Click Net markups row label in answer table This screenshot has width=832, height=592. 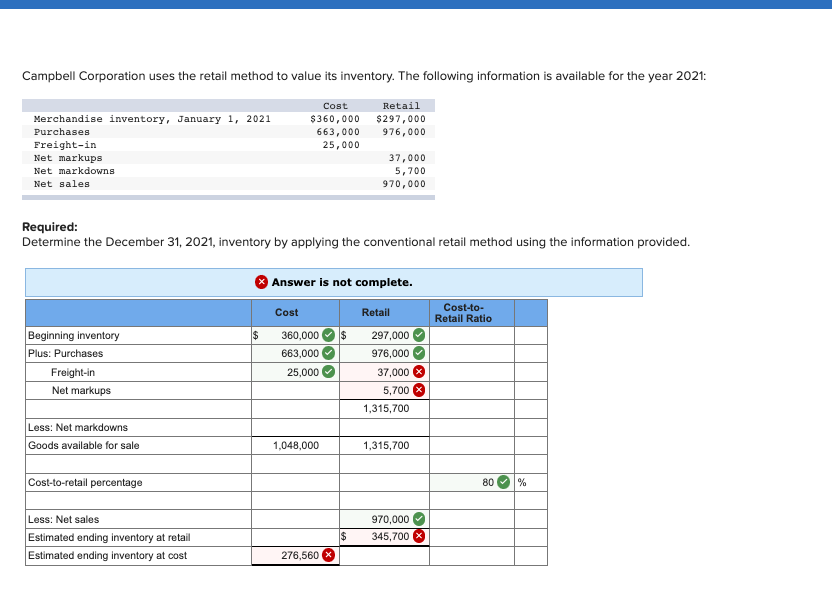[x=81, y=390]
